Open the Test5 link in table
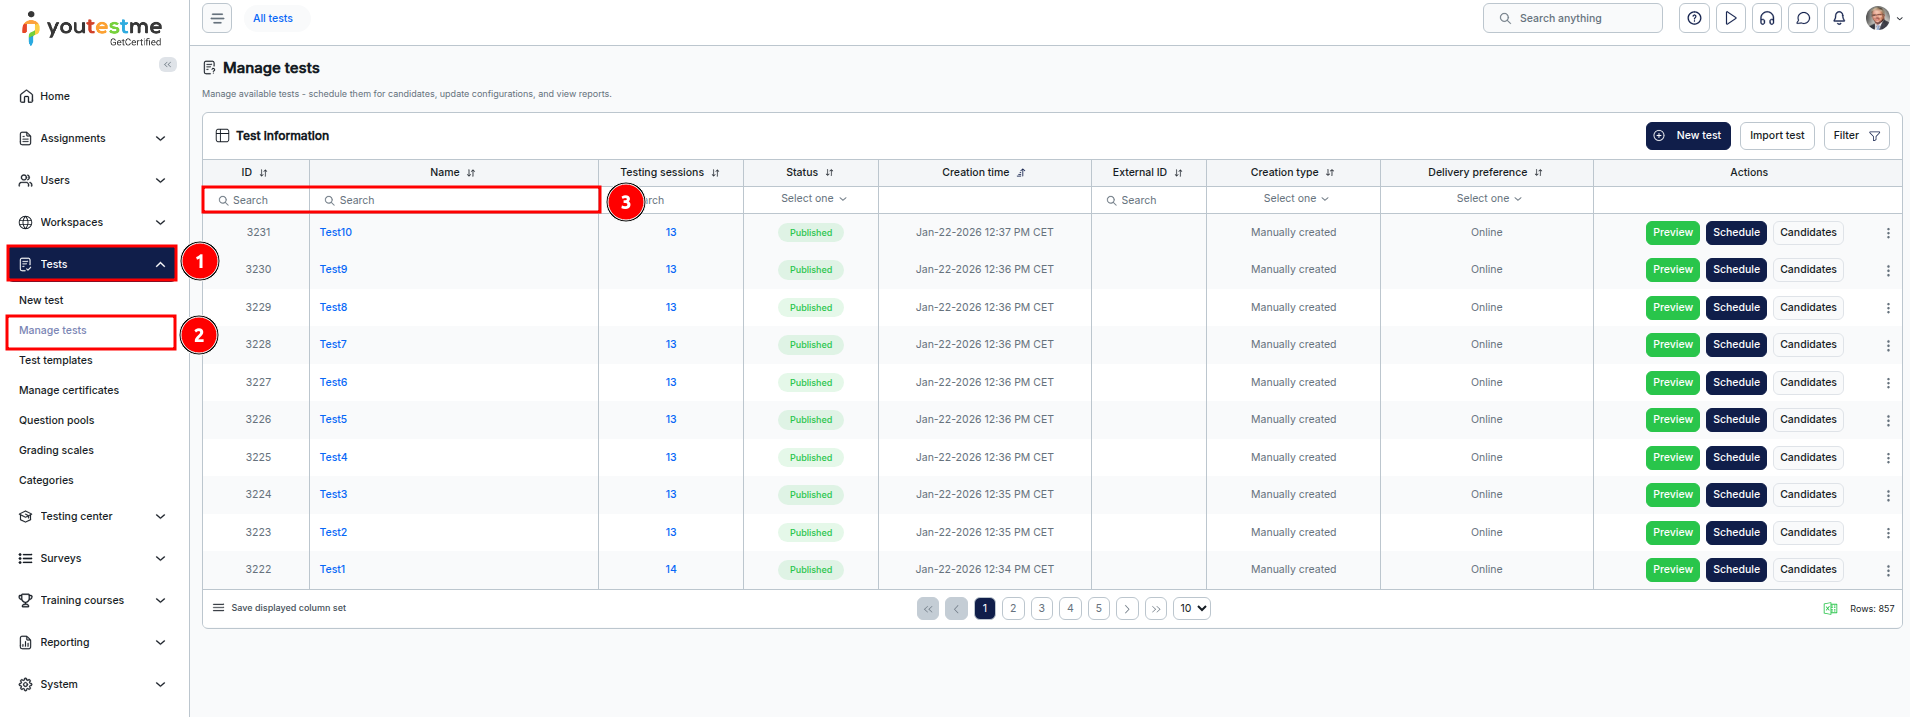Viewport: 1910px width, 717px height. pyautogui.click(x=333, y=419)
